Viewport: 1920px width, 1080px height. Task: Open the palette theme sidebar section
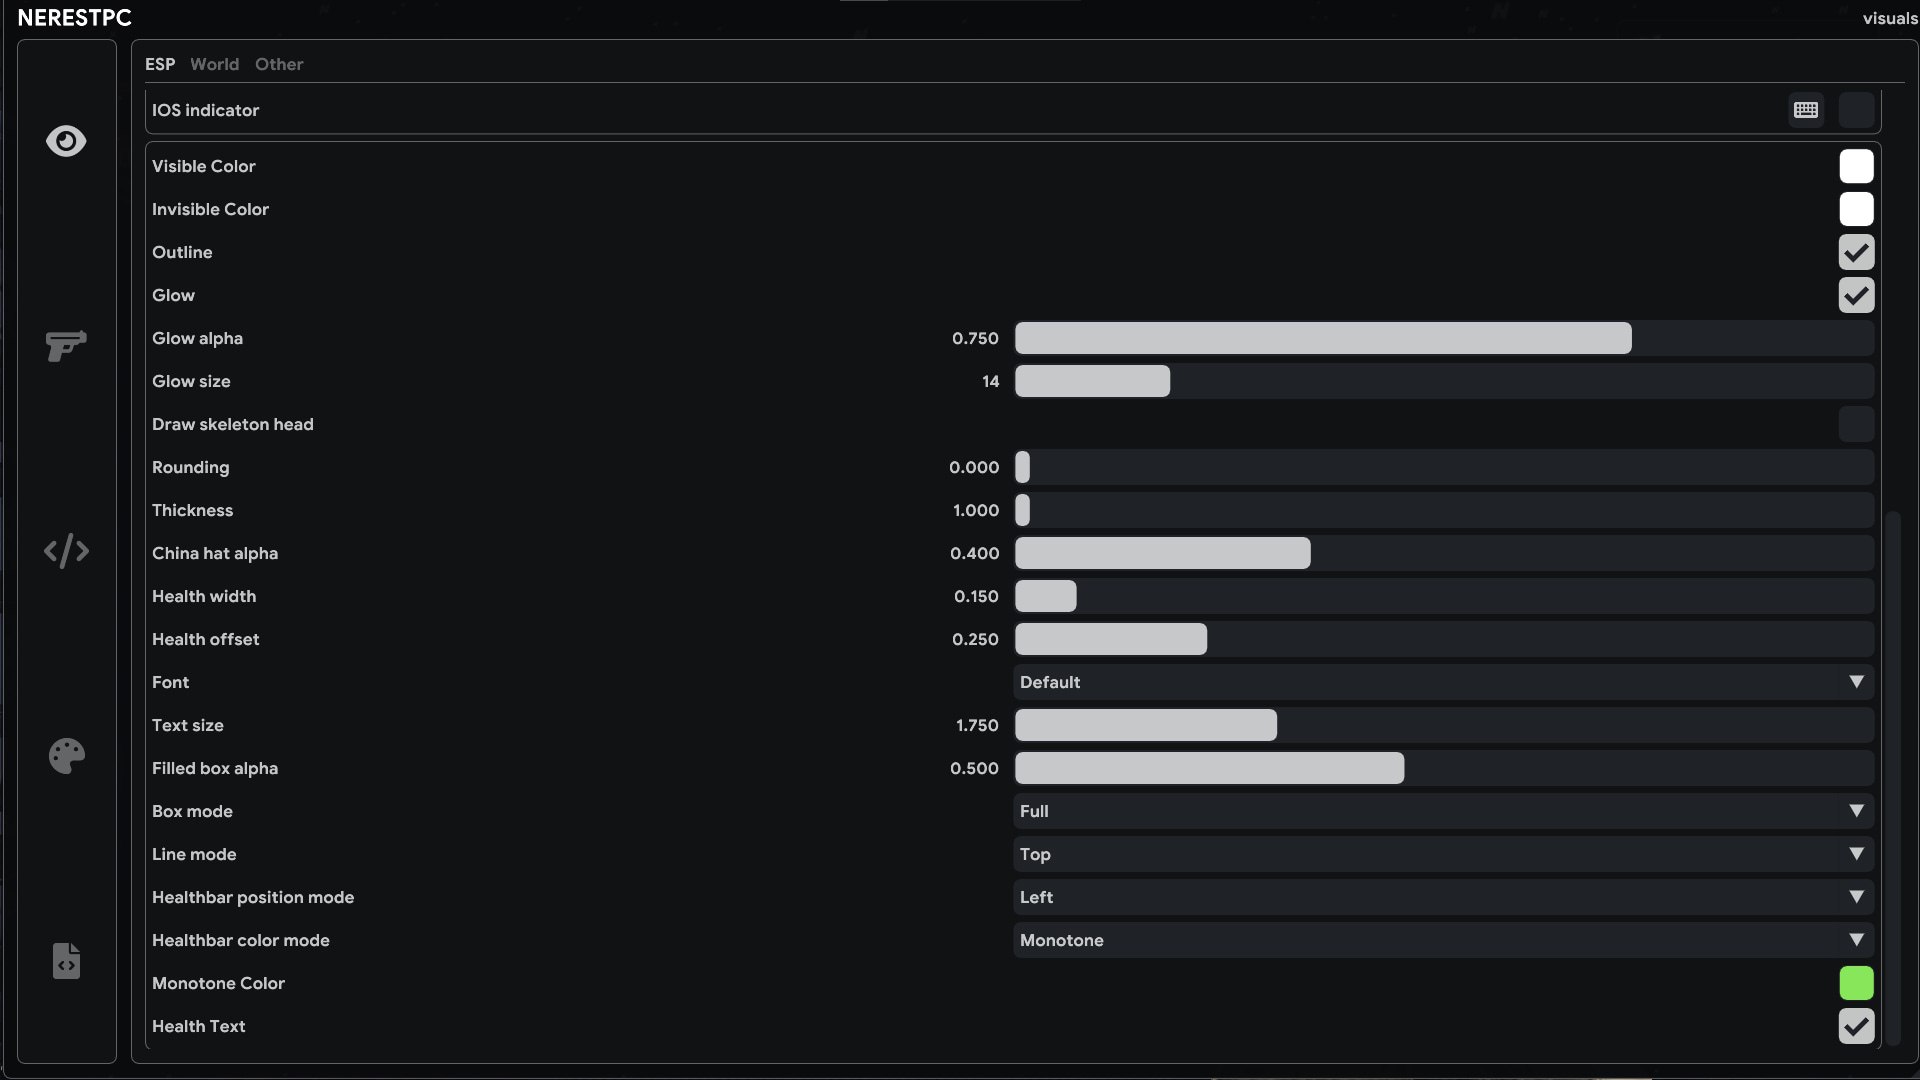point(66,756)
